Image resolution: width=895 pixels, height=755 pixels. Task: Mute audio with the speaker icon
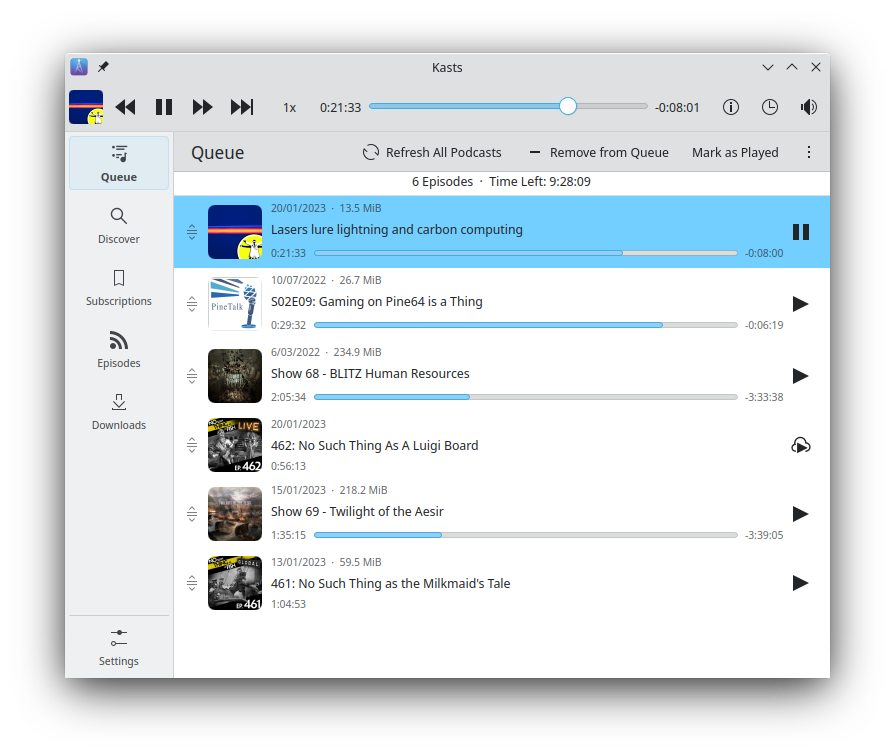pos(809,107)
